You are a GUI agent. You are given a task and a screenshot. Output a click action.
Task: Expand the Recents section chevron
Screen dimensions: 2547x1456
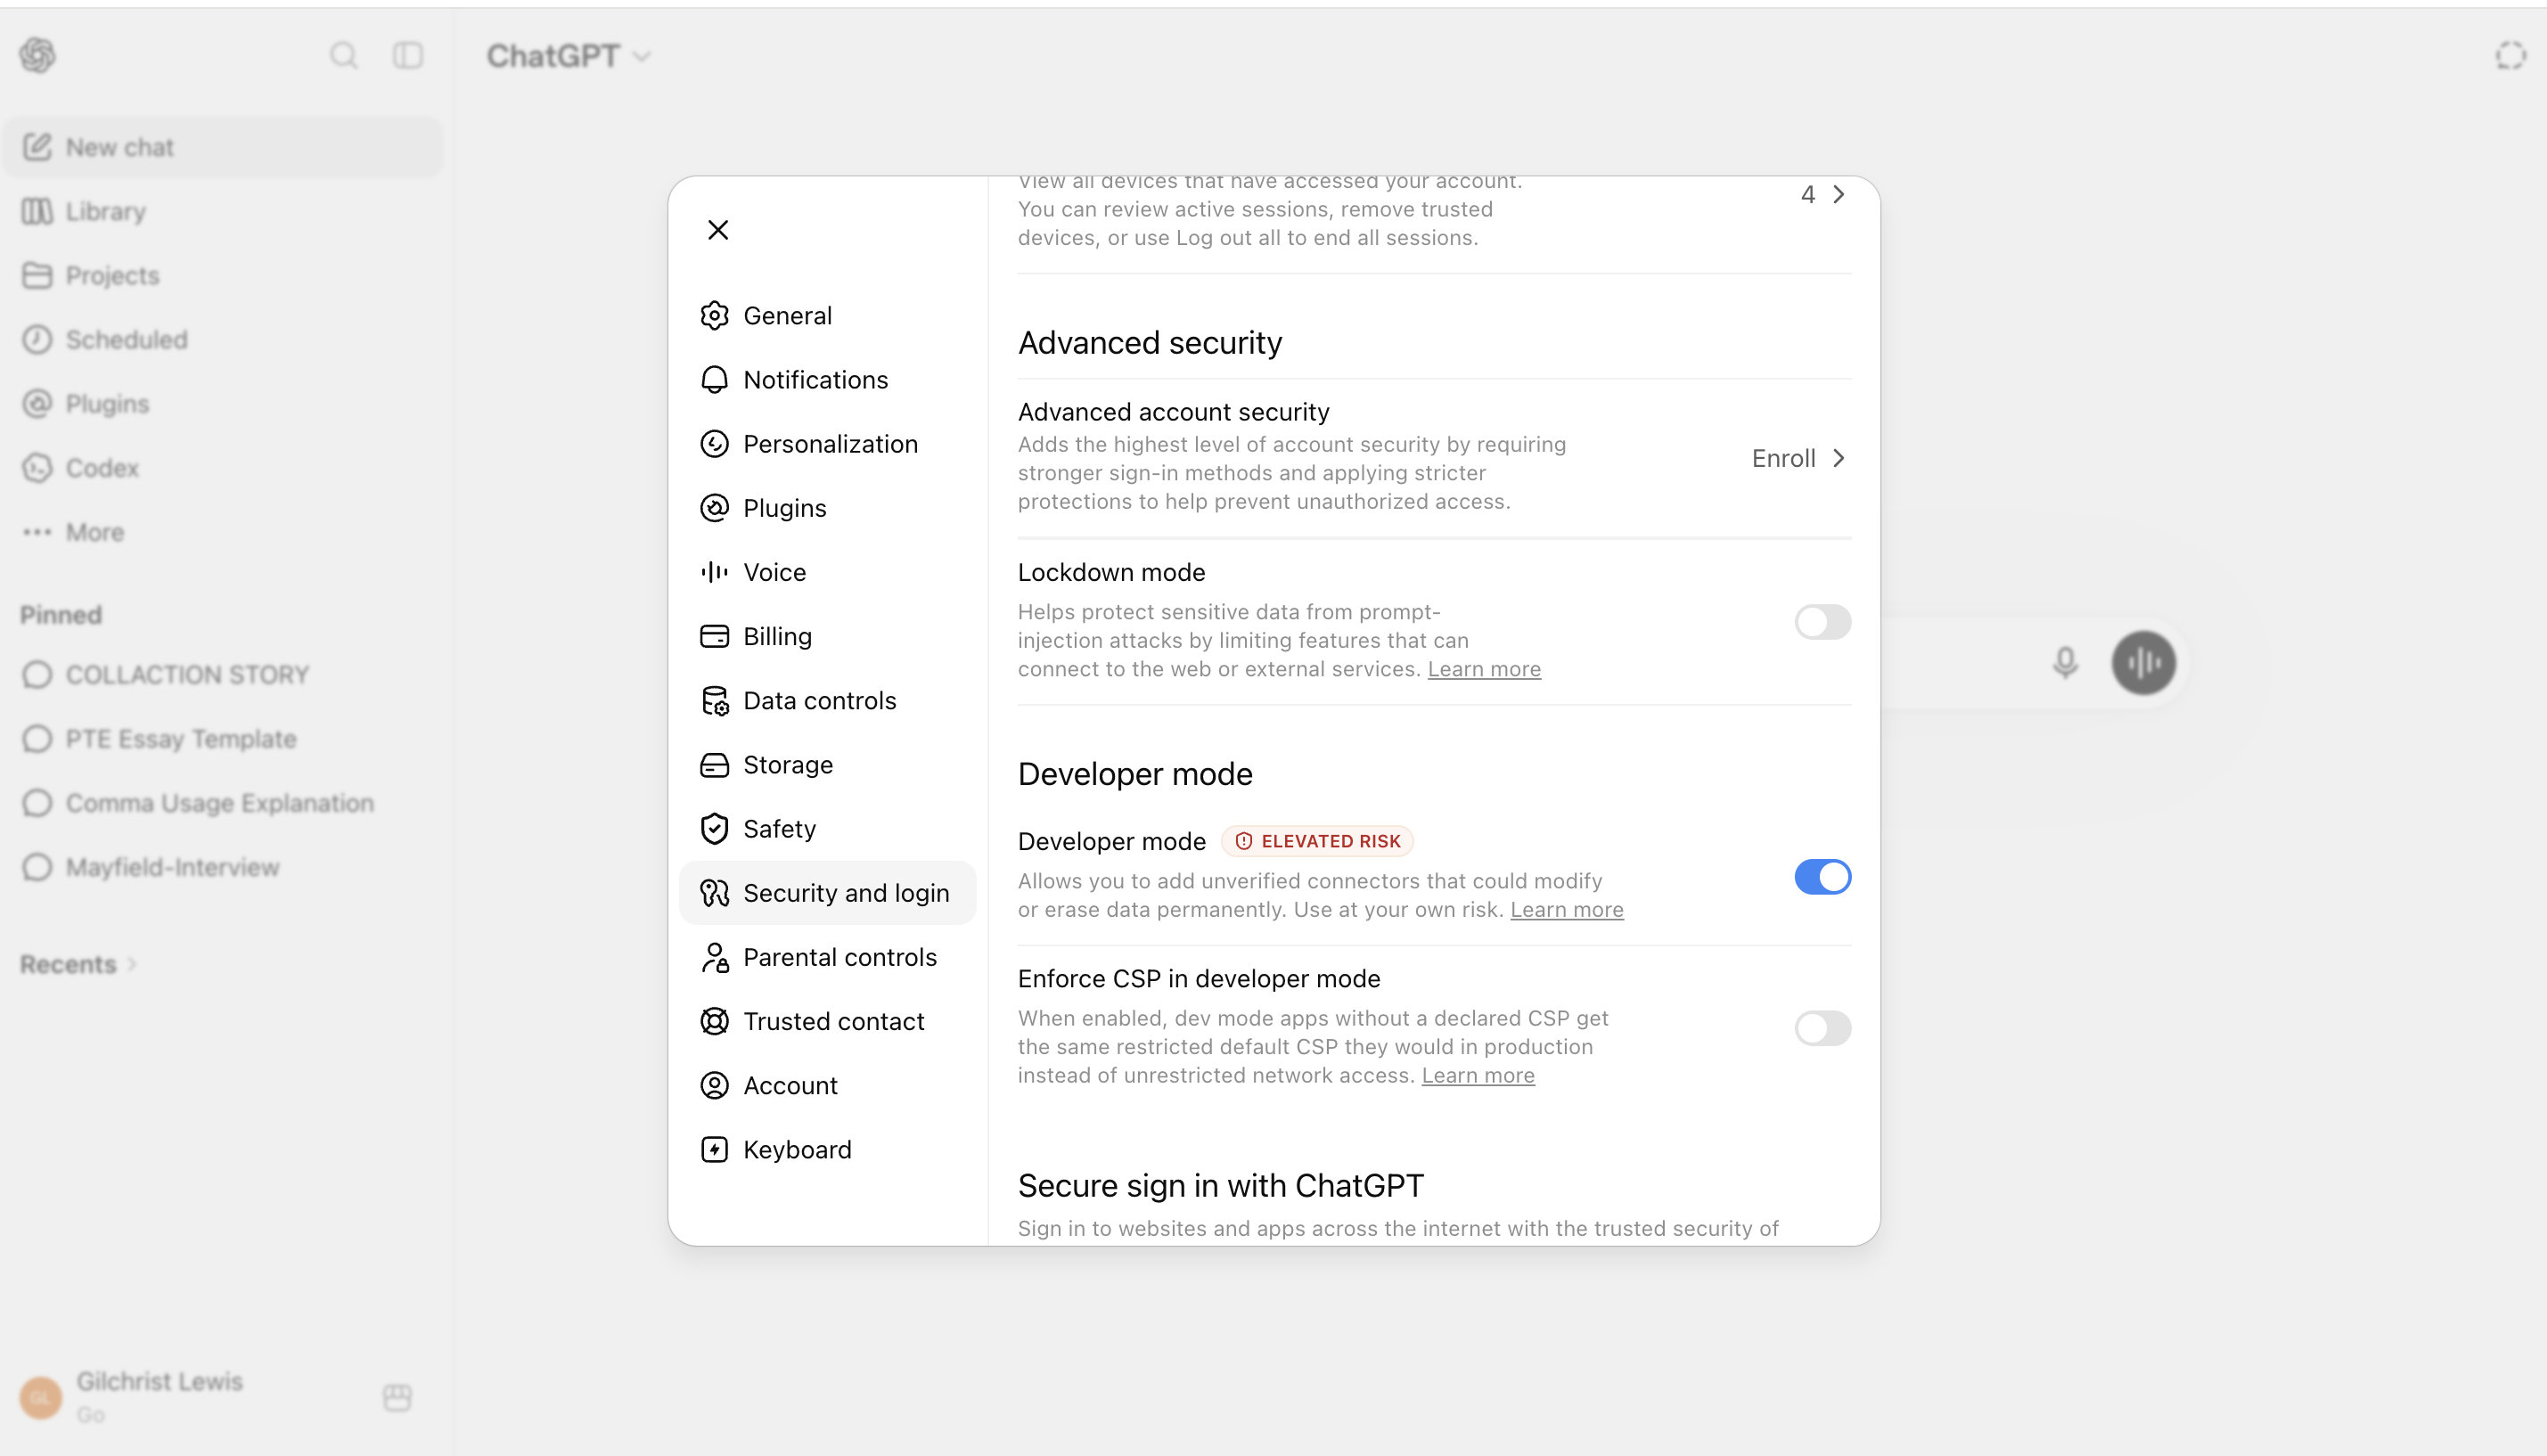[x=132, y=965]
